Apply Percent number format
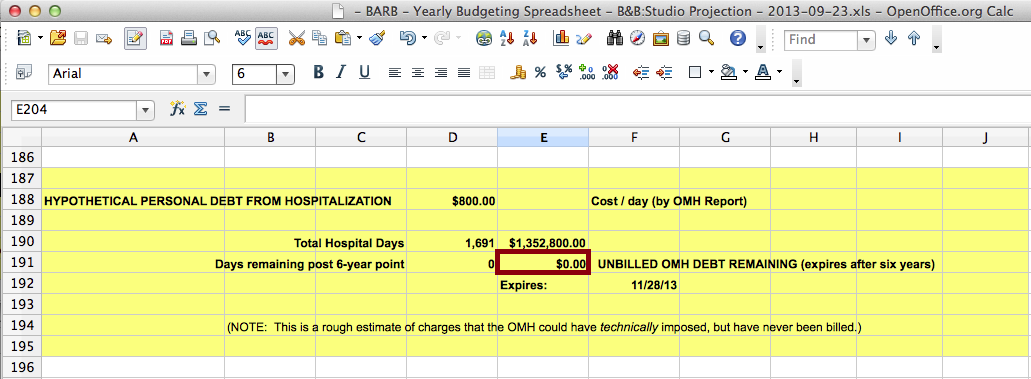This screenshot has width=1031, height=379. pos(540,72)
